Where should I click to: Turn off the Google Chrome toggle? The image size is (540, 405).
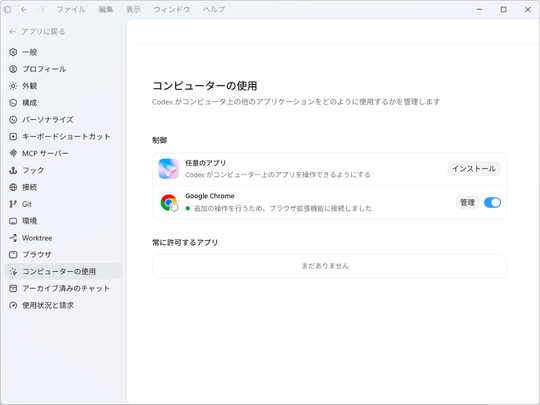point(492,202)
